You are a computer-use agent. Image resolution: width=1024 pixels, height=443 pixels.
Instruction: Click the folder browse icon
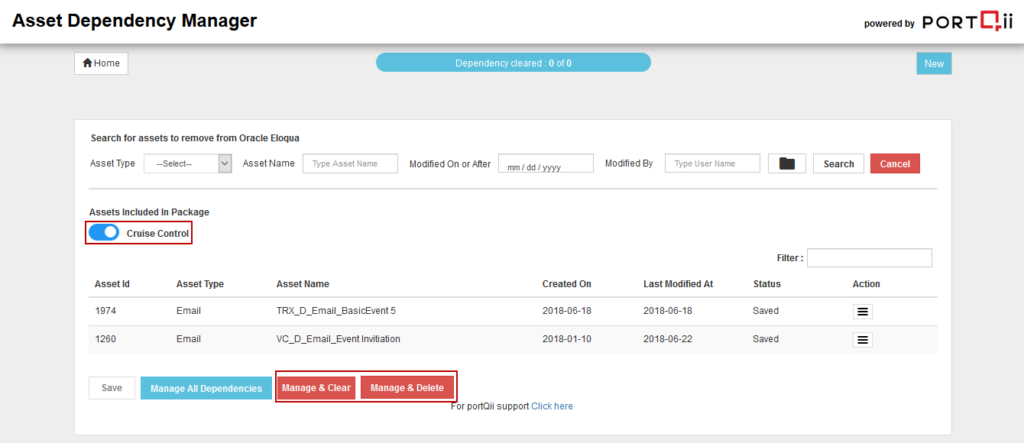click(x=787, y=164)
